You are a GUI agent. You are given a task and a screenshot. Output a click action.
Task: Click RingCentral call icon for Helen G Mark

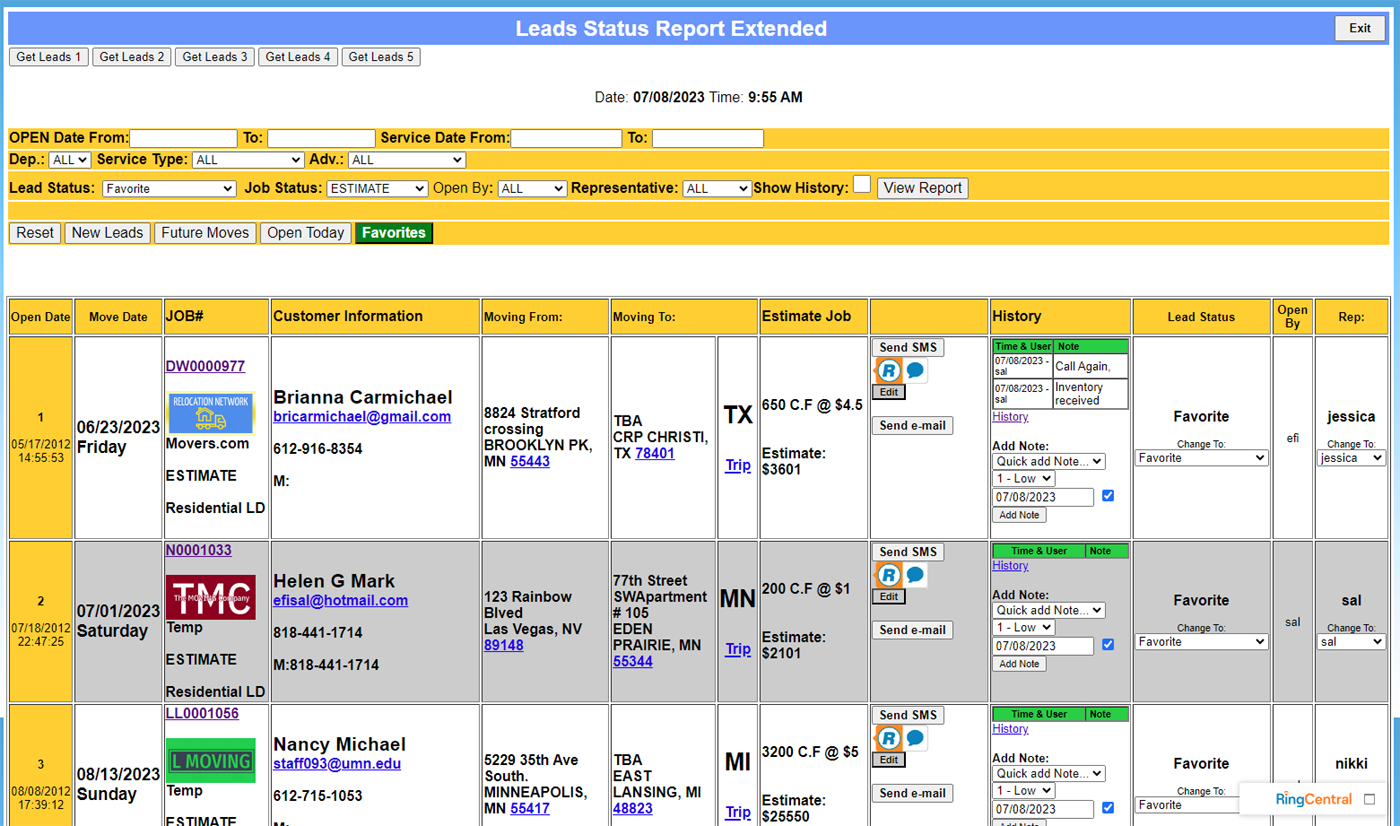(x=887, y=575)
